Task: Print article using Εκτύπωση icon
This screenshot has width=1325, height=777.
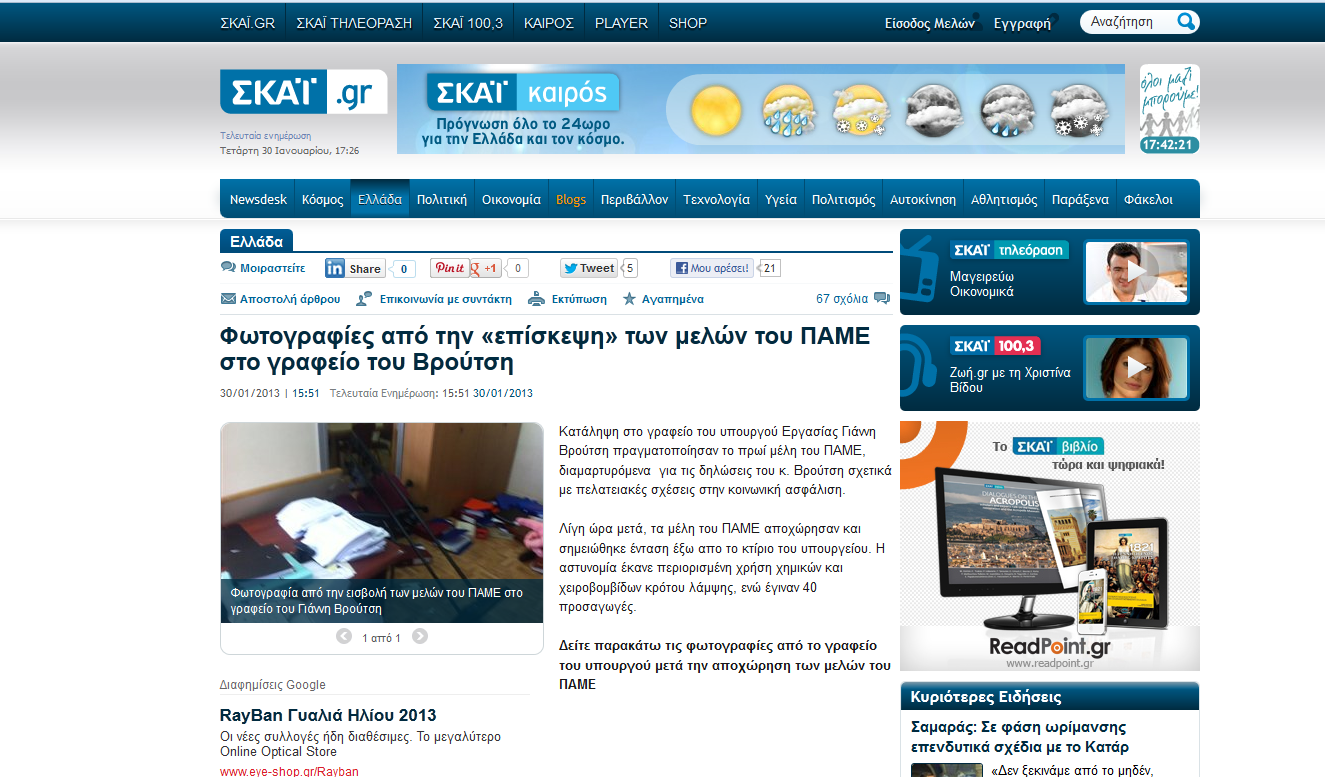Action: pyautogui.click(x=567, y=299)
